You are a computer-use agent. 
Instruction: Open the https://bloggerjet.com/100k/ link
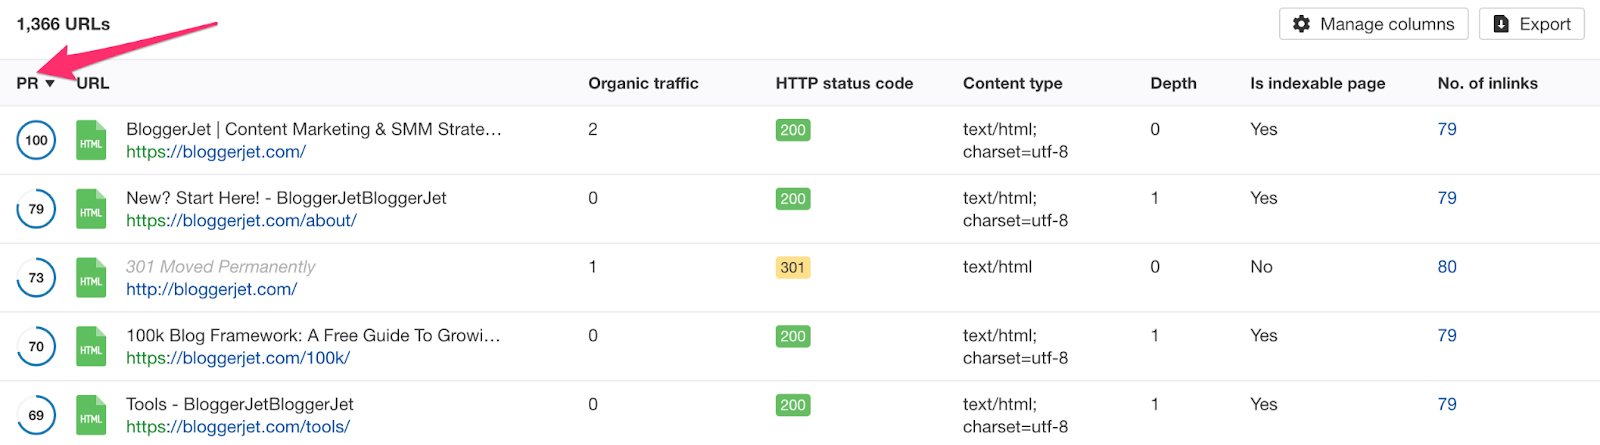[x=238, y=358]
